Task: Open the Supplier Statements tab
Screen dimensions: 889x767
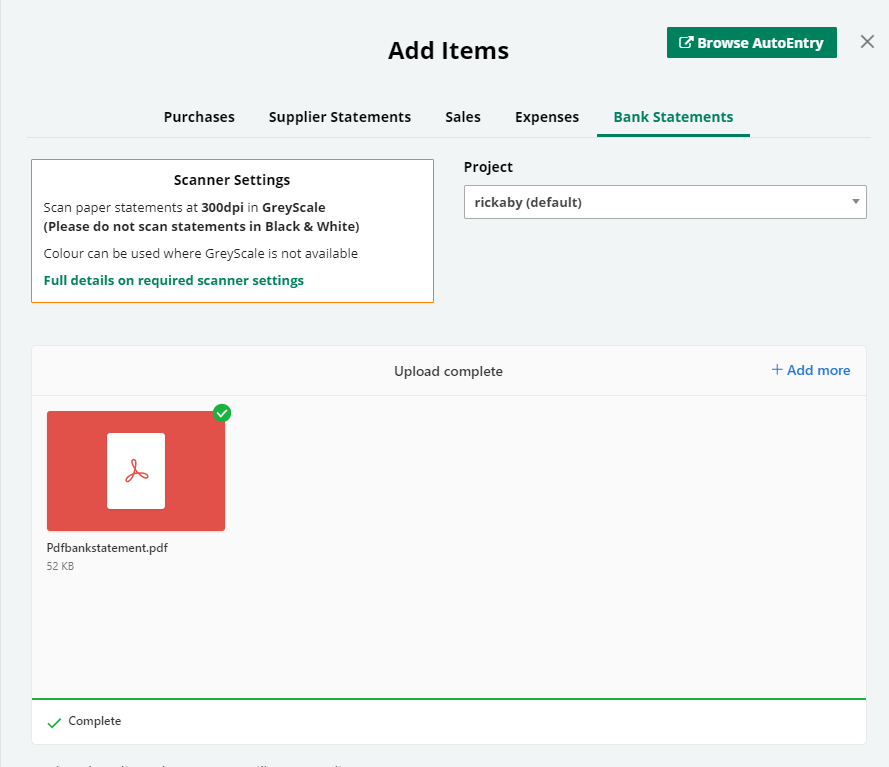Action: tap(340, 117)
